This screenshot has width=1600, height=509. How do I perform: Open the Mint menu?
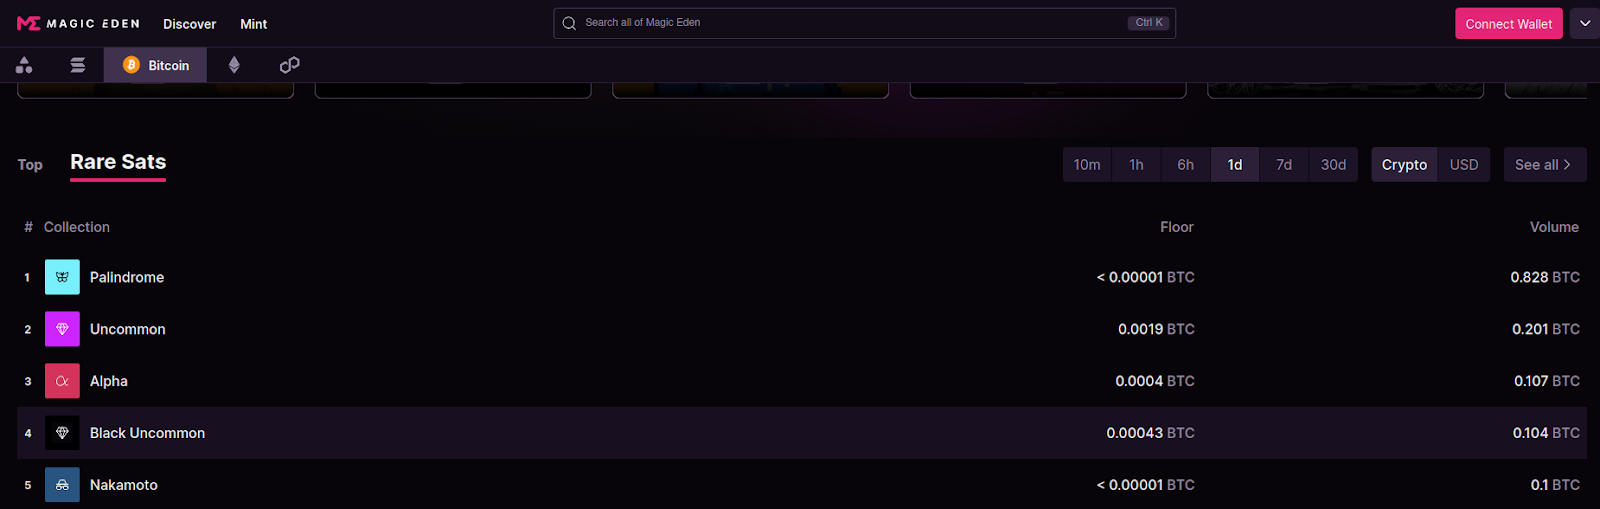pyautogui.click(x=253, y=24)
